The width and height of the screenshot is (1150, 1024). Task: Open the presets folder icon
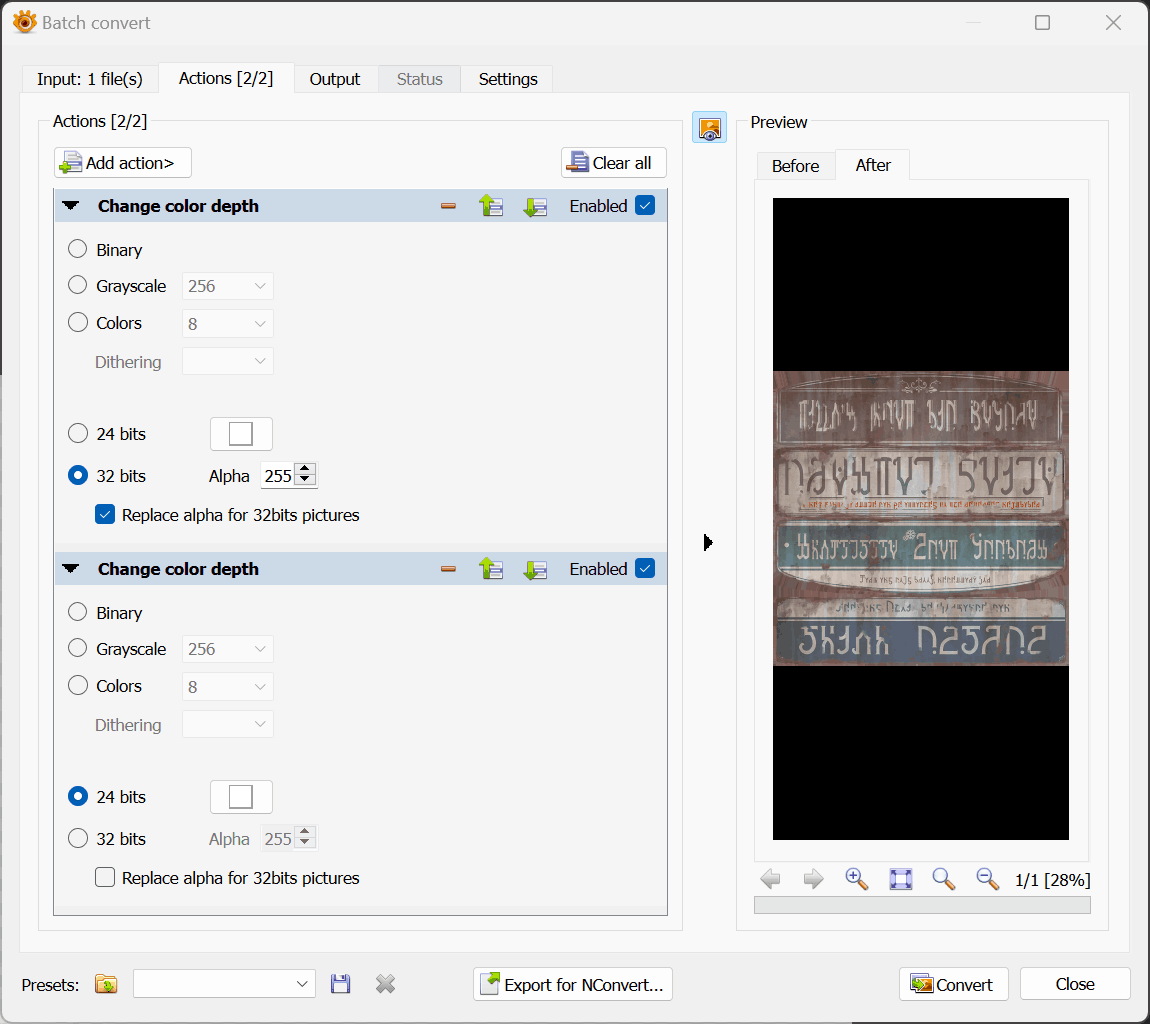click(x=106, y=984)
